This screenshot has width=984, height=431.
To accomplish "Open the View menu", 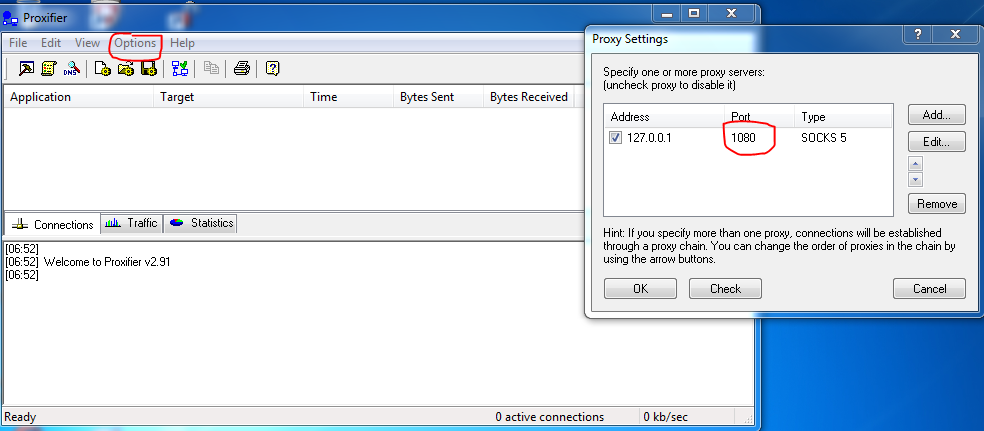I will [x=87, y=43].
